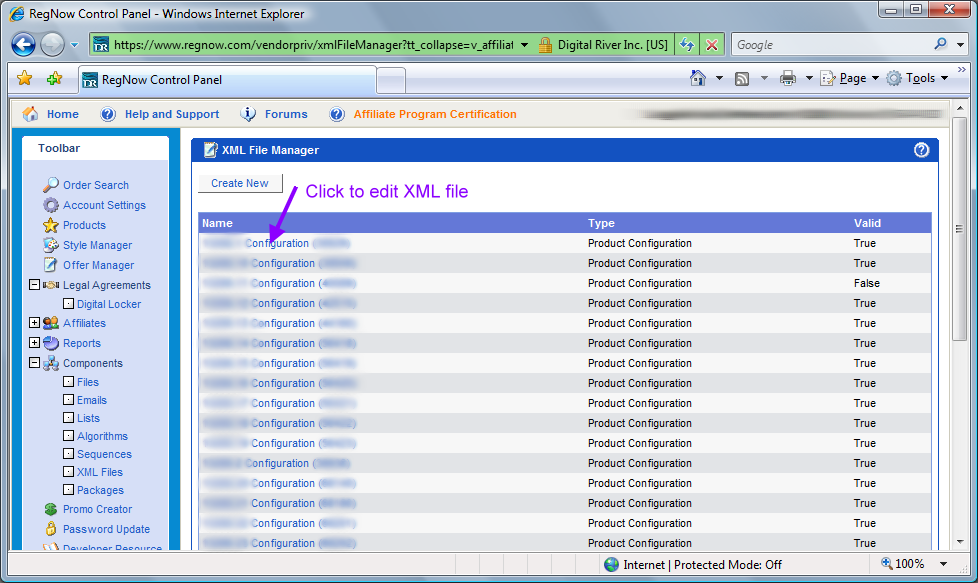Viewport: 978px width, 583px height.
Task: Collapse the Legal Agreements tree node
Action: point(34,284)
